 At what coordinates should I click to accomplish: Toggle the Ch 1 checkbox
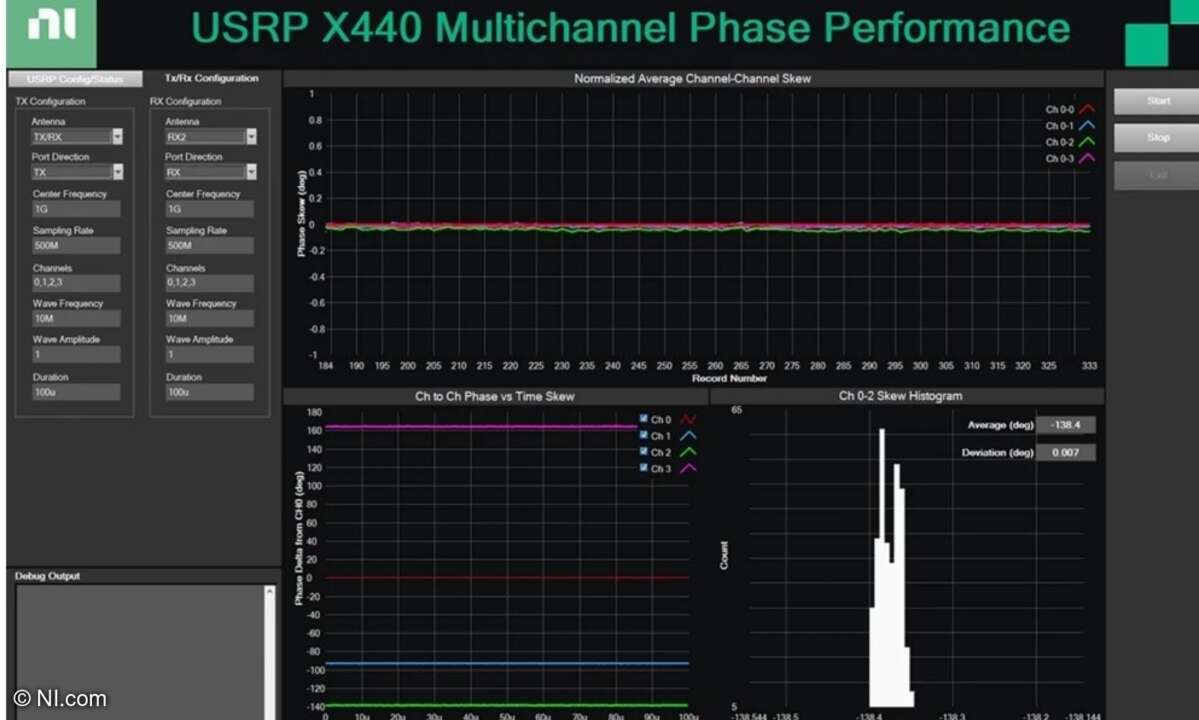tap(643, 435)
